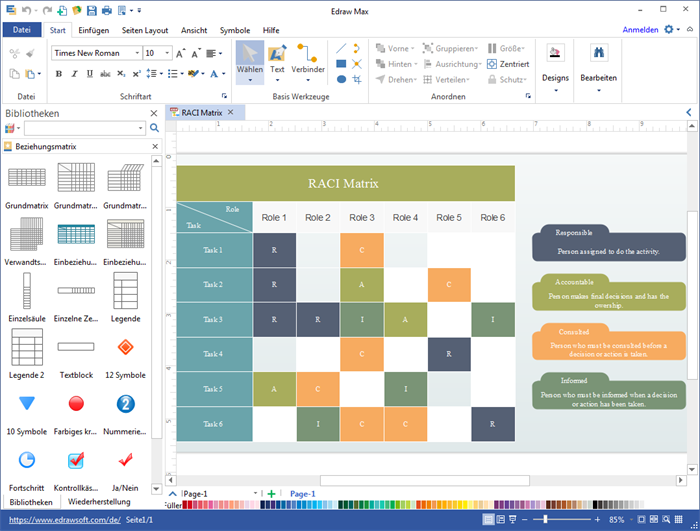Adjust the zoom slider
Image resolution: width=700 pixels, height=531 pixels.
(545, 519)
